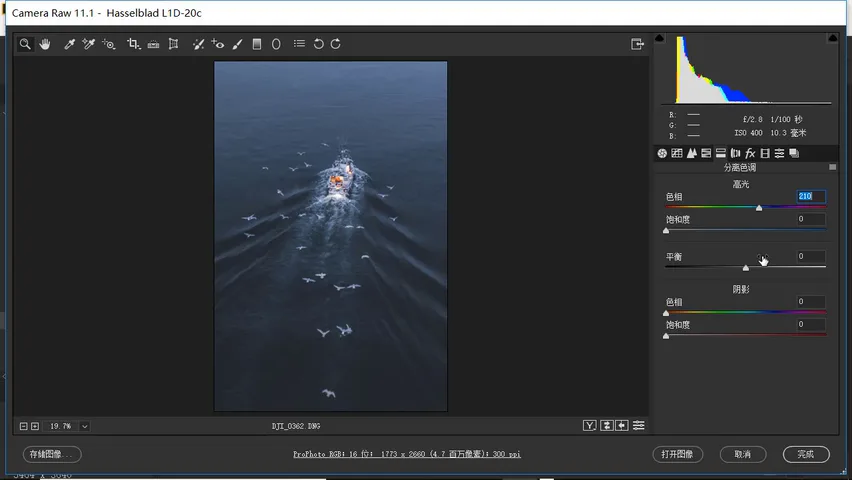Open the Effects fx panel tab

pyautogui.click(x=750, y=153)
